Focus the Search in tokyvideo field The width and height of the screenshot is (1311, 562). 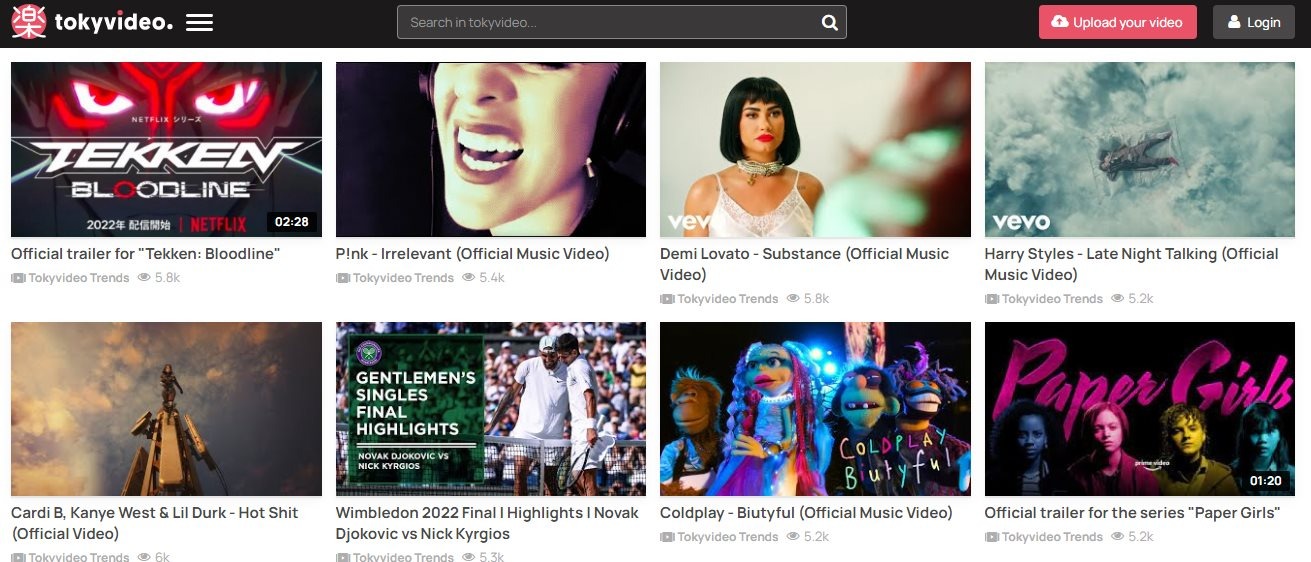[621, 22]
